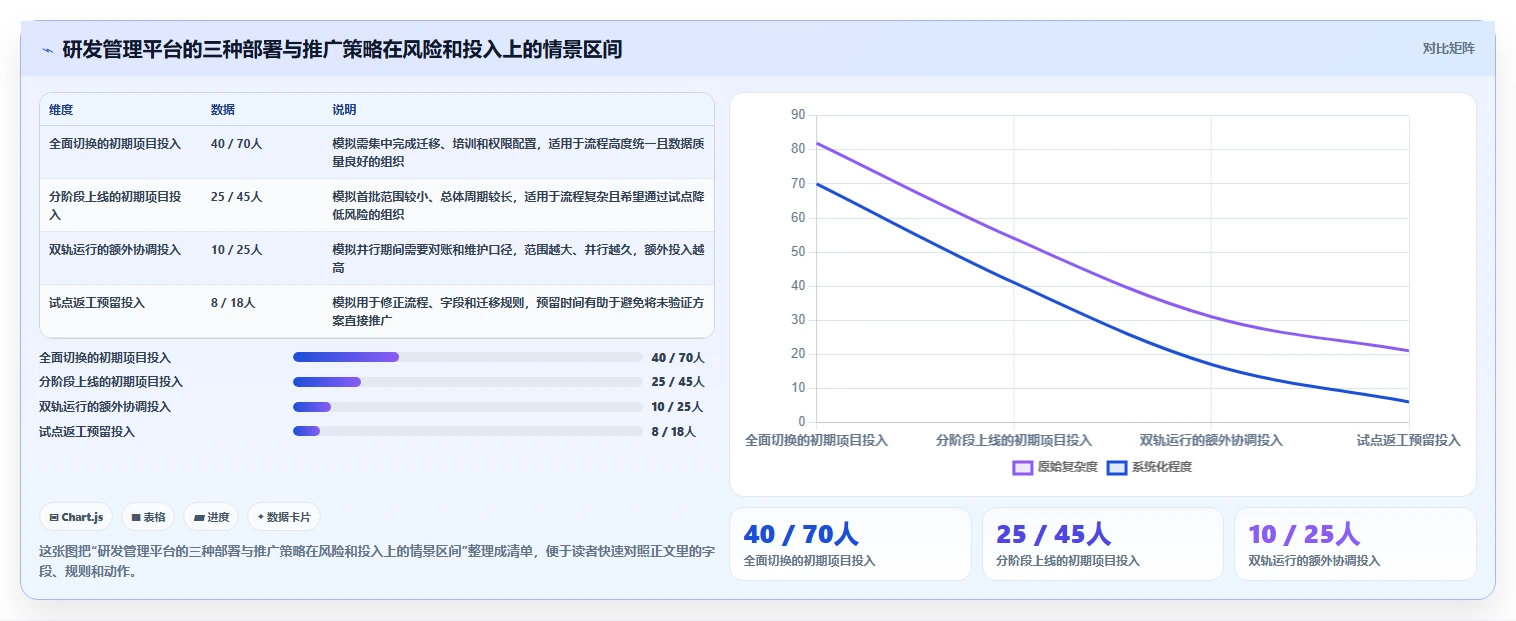Click chart x-axis label 试点返工预留投入

[1409, 440]
